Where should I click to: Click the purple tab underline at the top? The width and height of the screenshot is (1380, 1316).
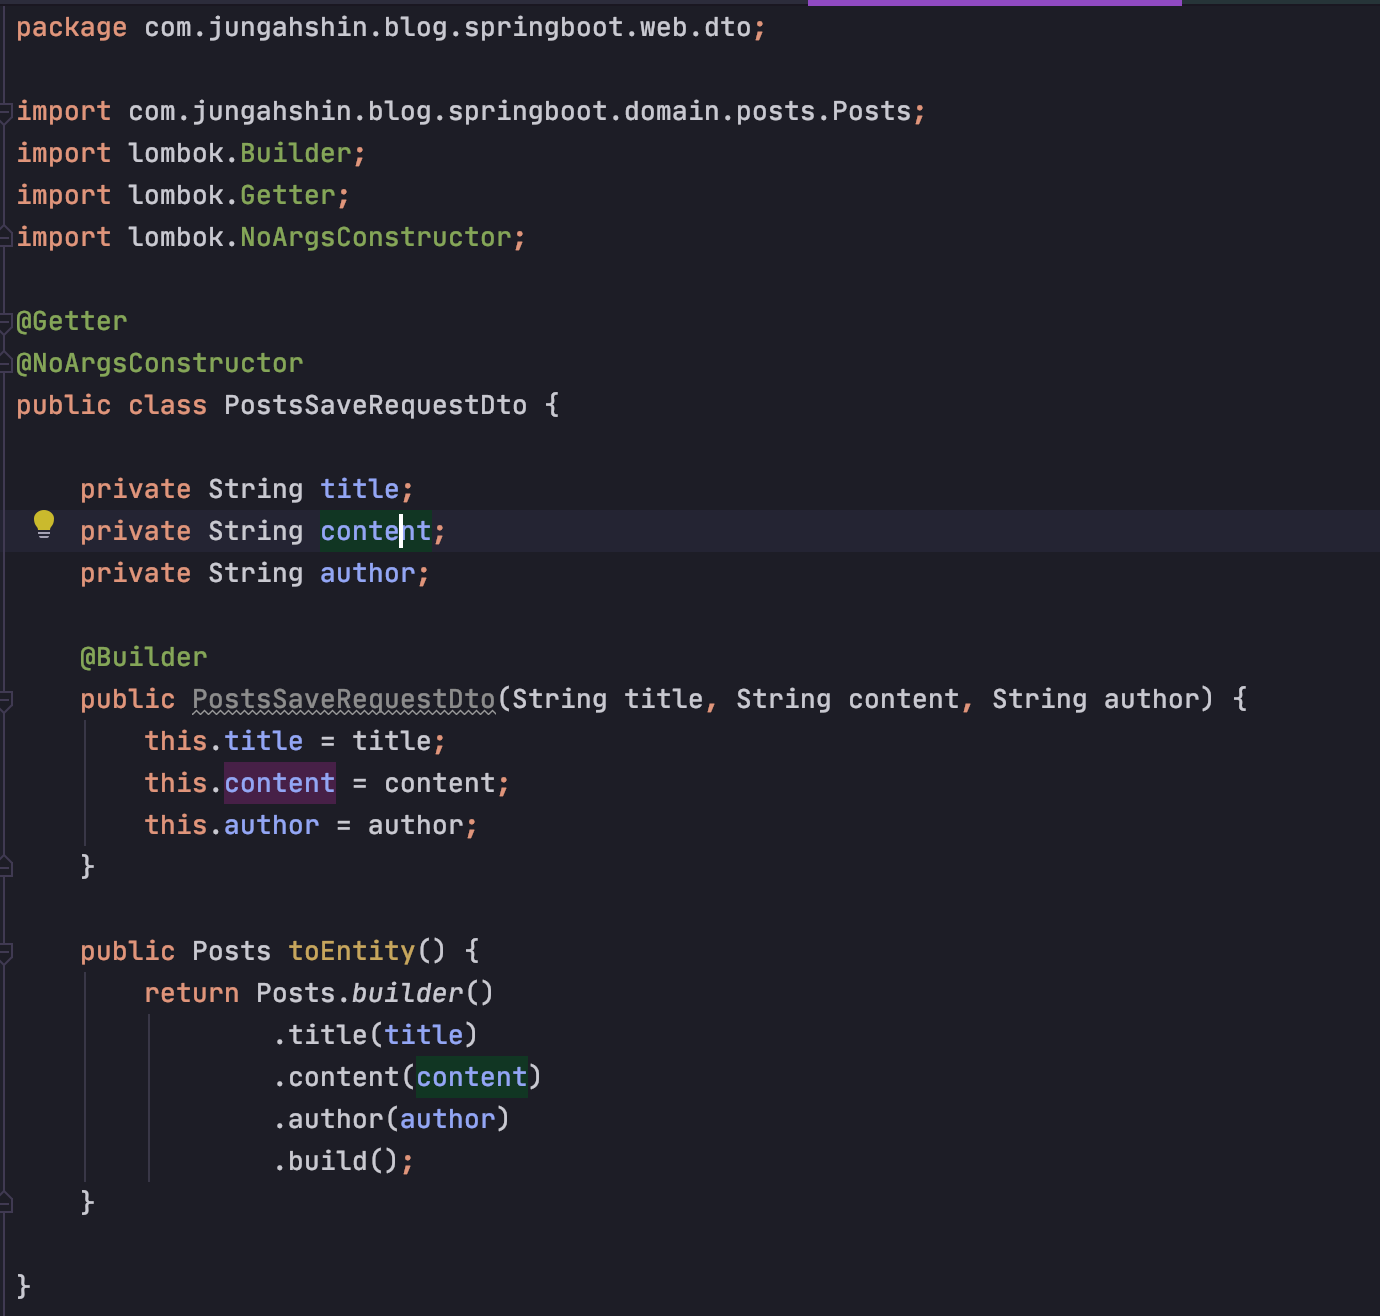coord(995,3)
